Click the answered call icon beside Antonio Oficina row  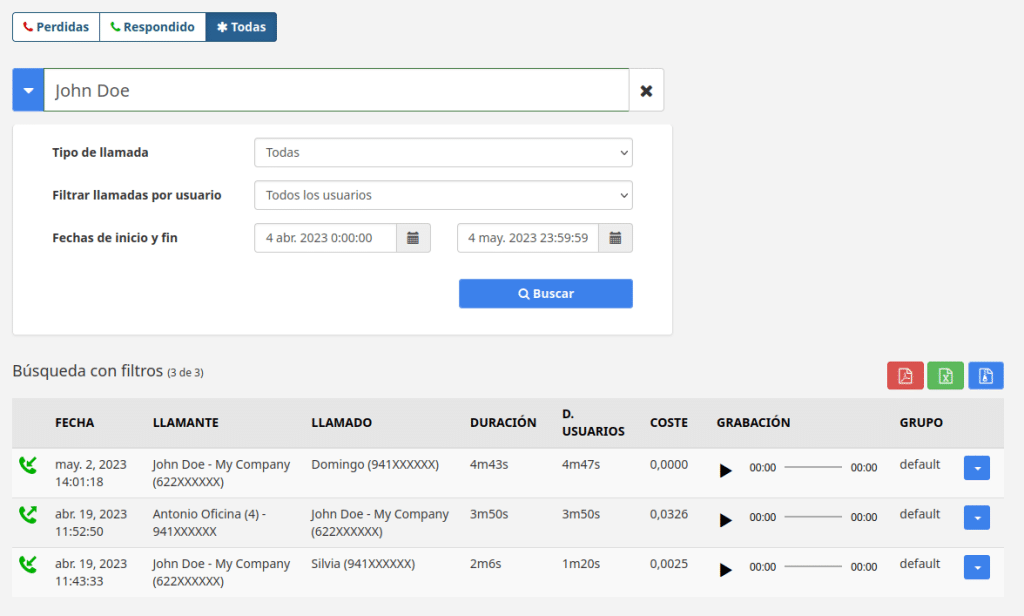(28, 516)
